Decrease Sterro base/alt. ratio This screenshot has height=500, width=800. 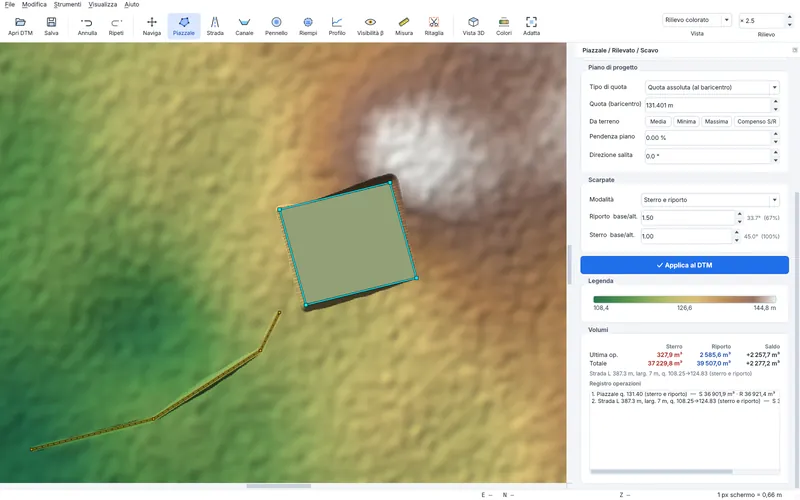pos(736,240)
